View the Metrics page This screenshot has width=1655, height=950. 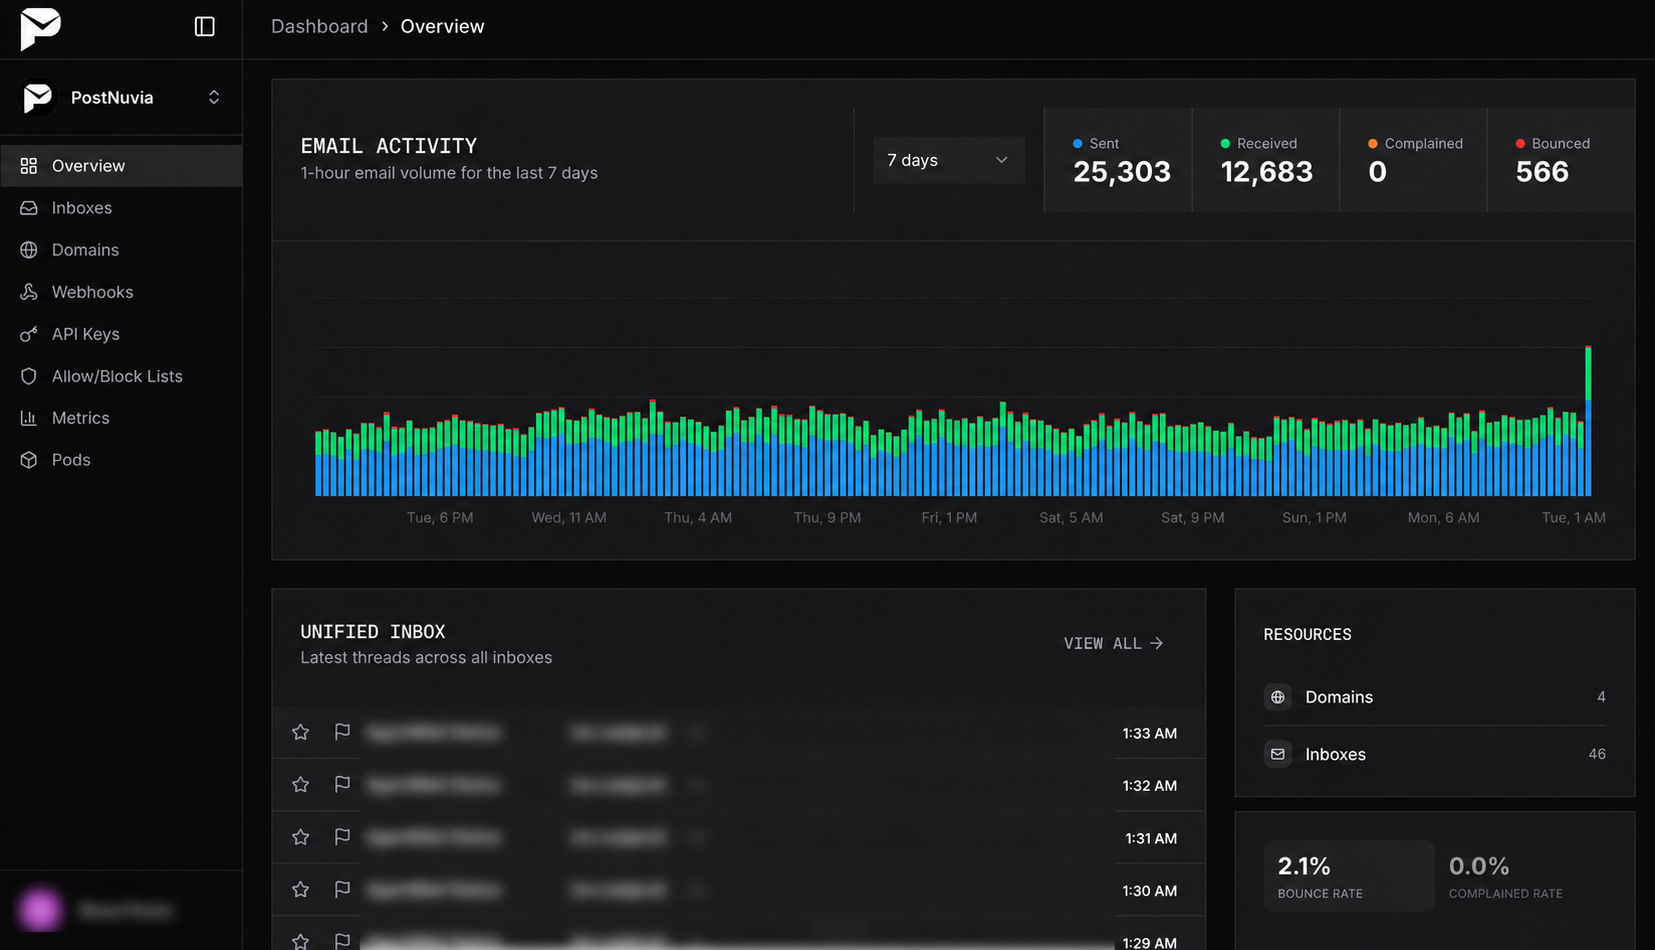[x=121, y=418]
